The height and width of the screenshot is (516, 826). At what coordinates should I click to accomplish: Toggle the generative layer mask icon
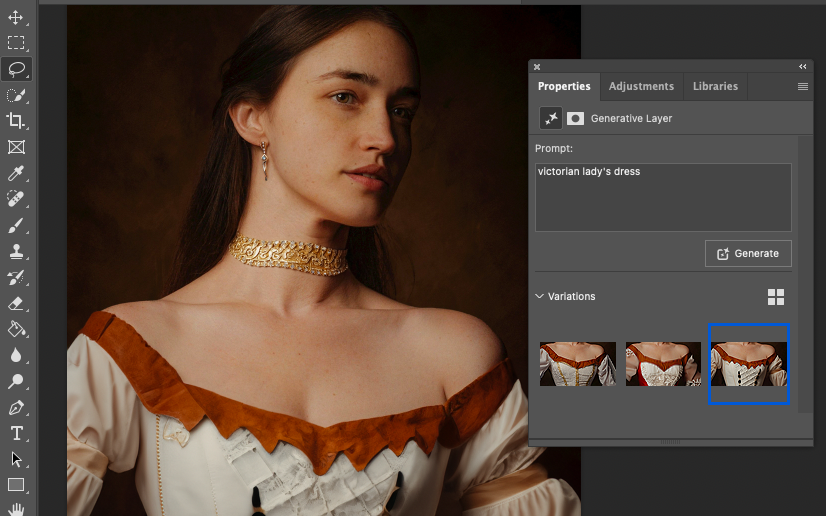pyautogui.click(x=575, y=118)
